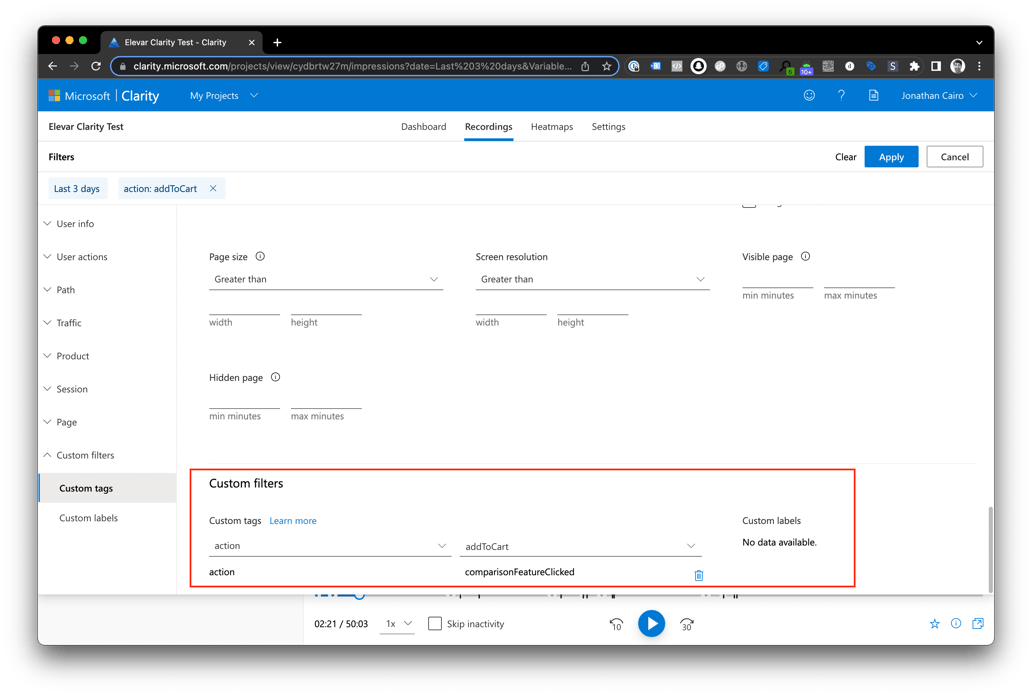Open new tab with plus icon
Viewport: 1032px width, 695px height.
pyautogui.click(x=277, y=42)
